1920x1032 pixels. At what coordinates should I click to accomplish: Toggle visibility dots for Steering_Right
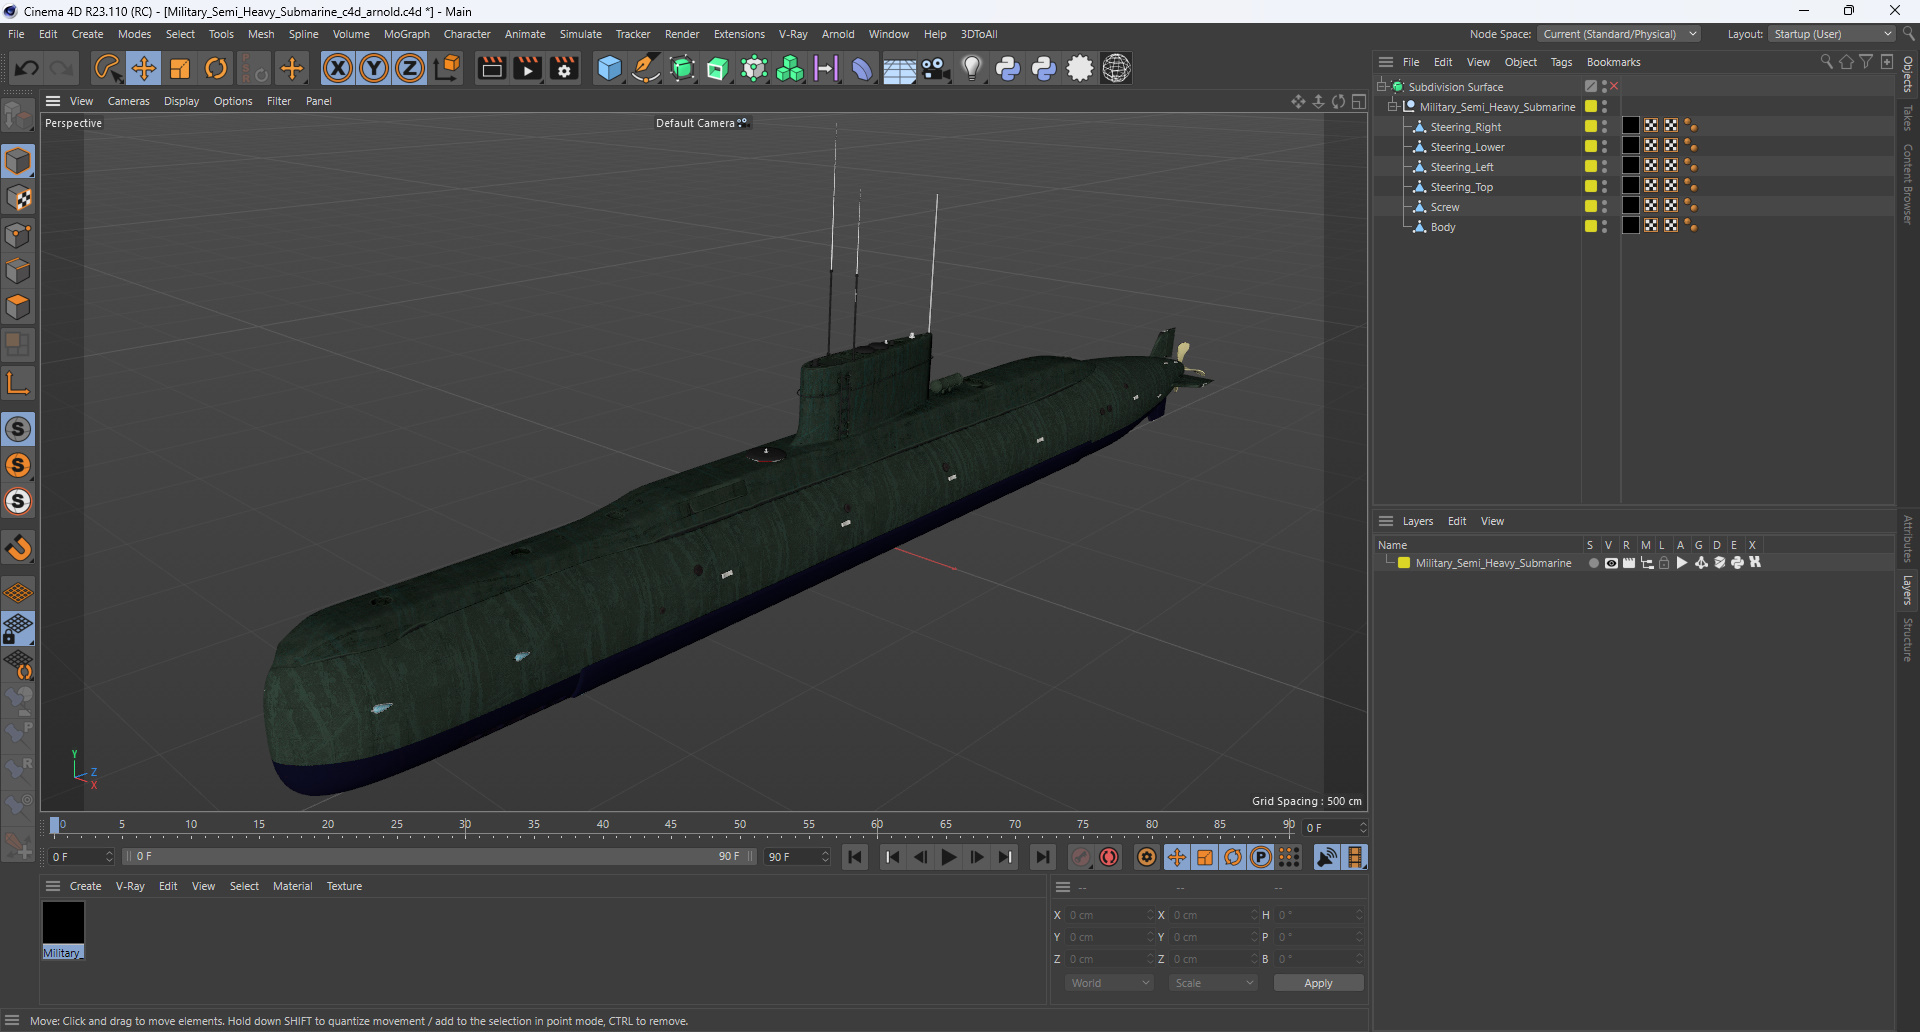(x=1605, y=127)
